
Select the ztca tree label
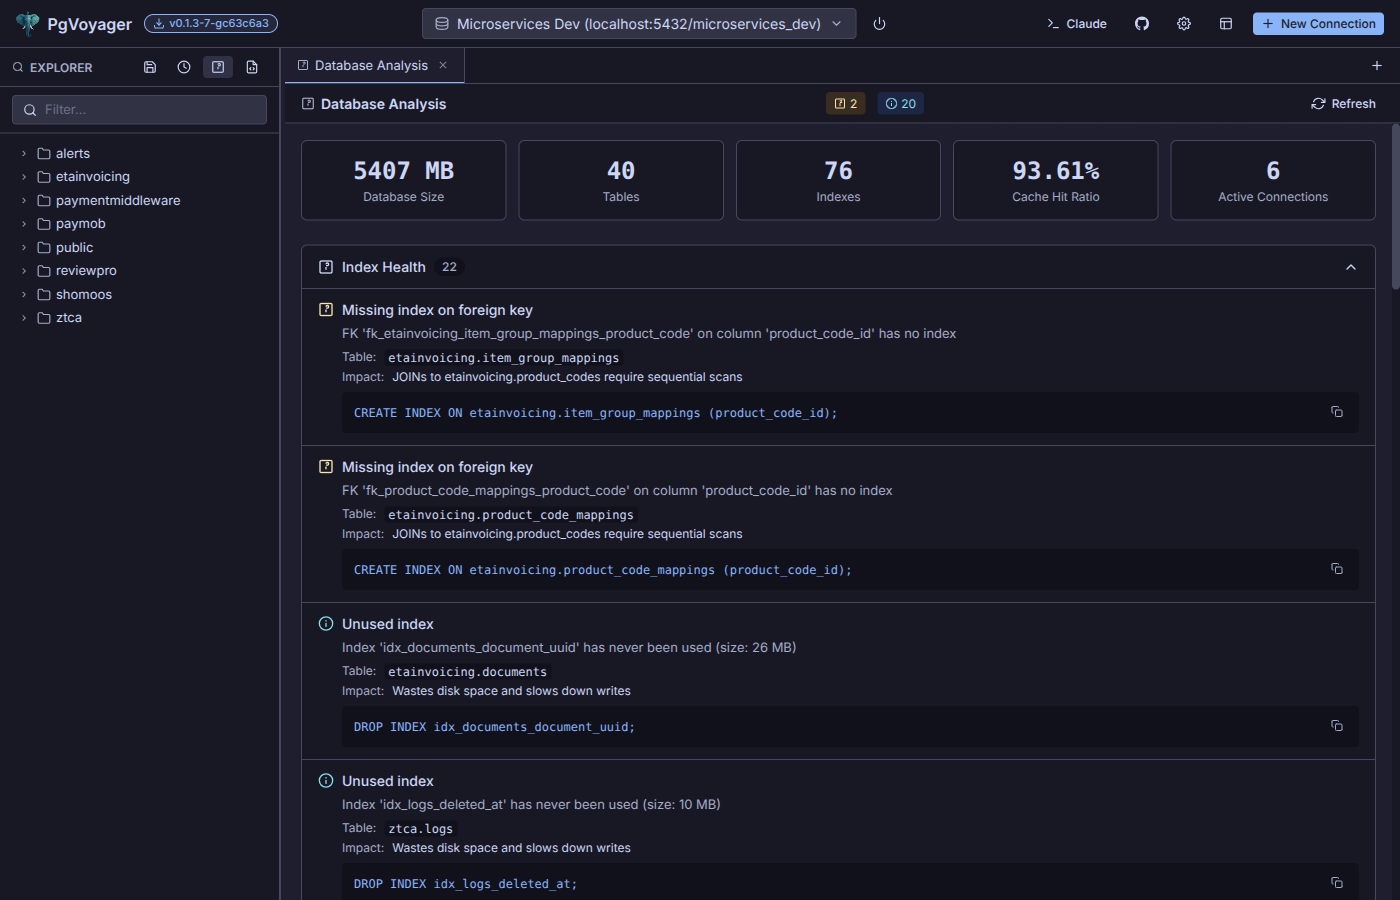pyautogui.click(x=69, y=318)
